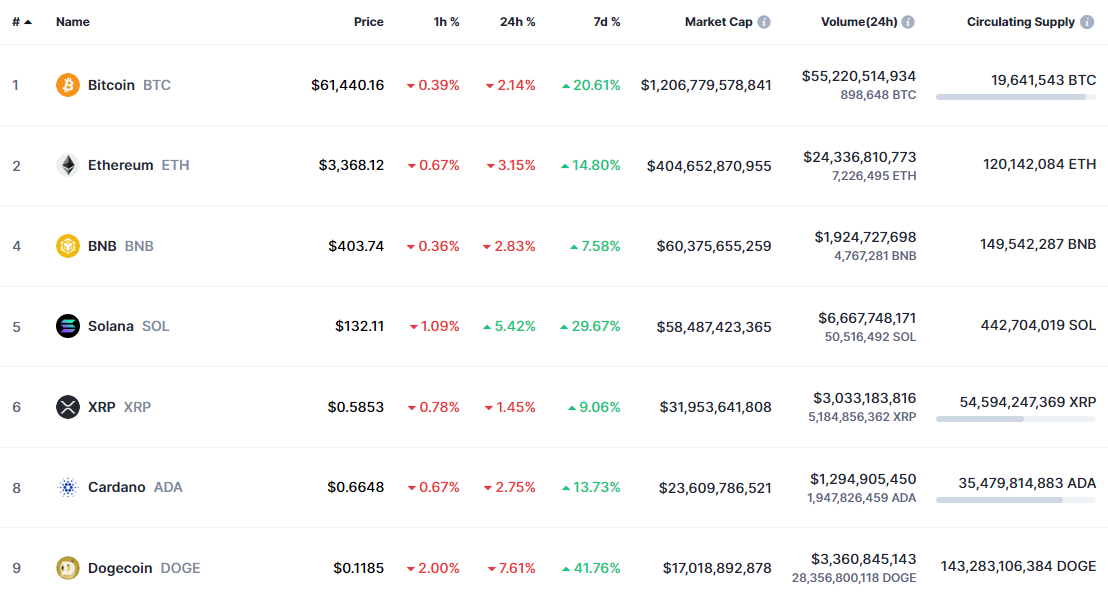This screenshot has height=600, width=1108.
Task: Click the Cardano logo icon
Action: tap(68, 487)
